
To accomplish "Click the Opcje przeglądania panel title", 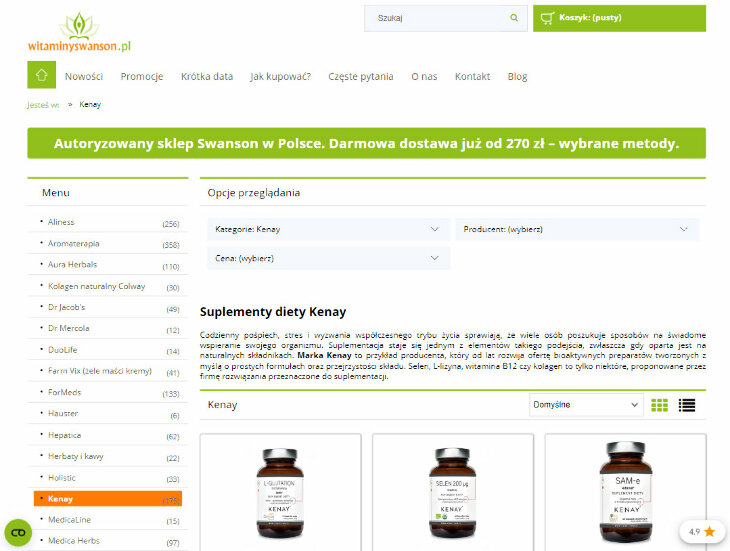I will [254, 193].
